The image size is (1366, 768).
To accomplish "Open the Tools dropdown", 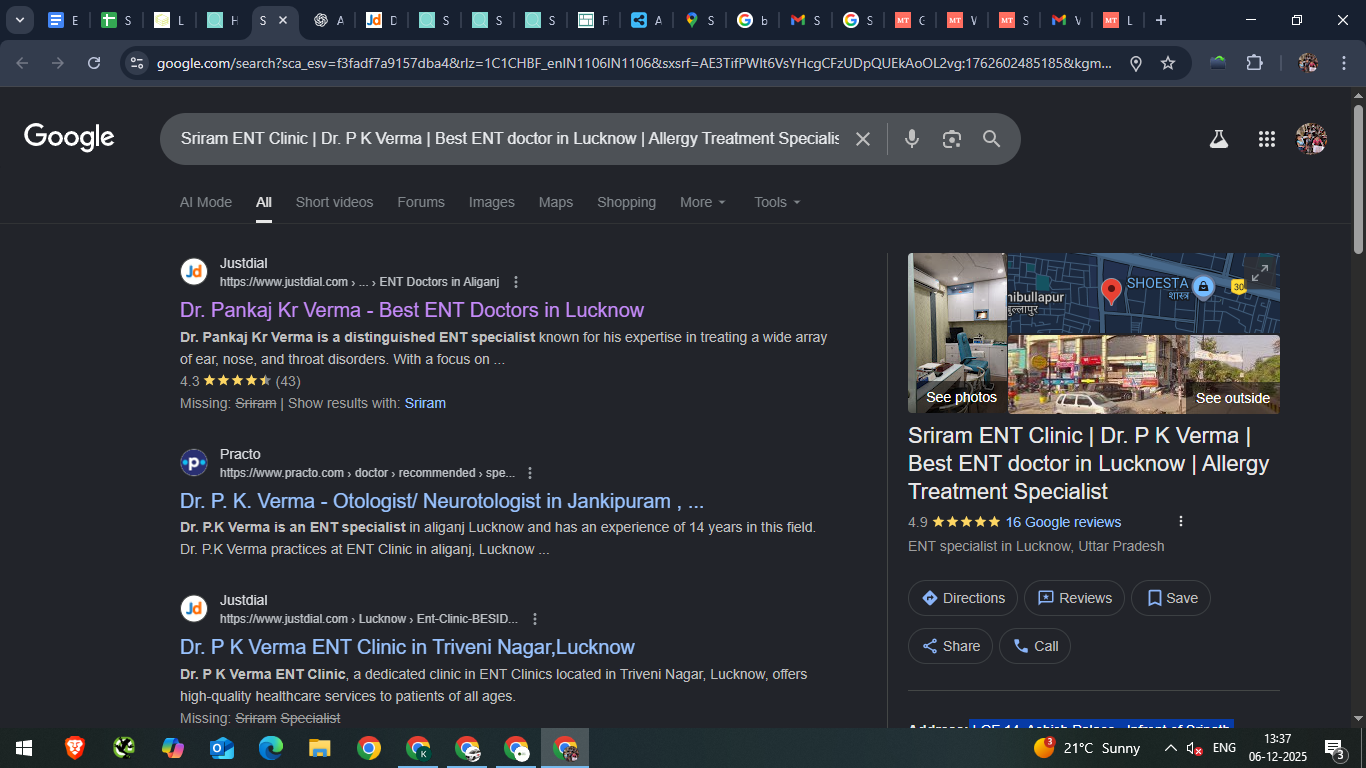I will 777,202.
